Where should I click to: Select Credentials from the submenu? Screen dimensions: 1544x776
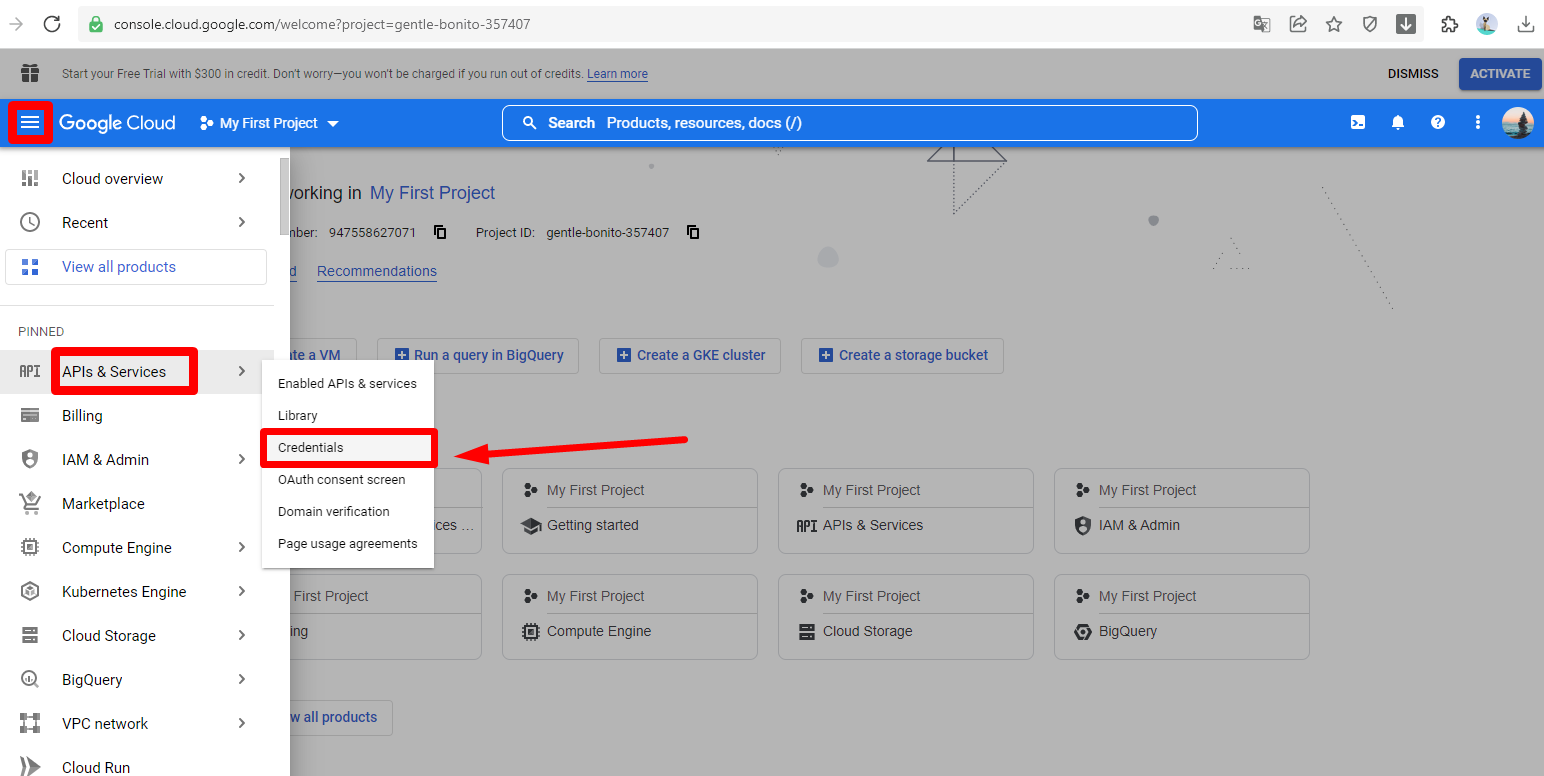(311, 448)
